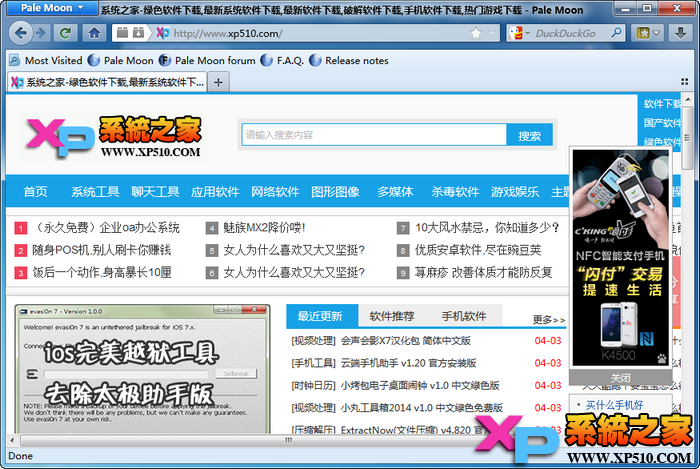Open 应用软件 category

click(215, 192)
